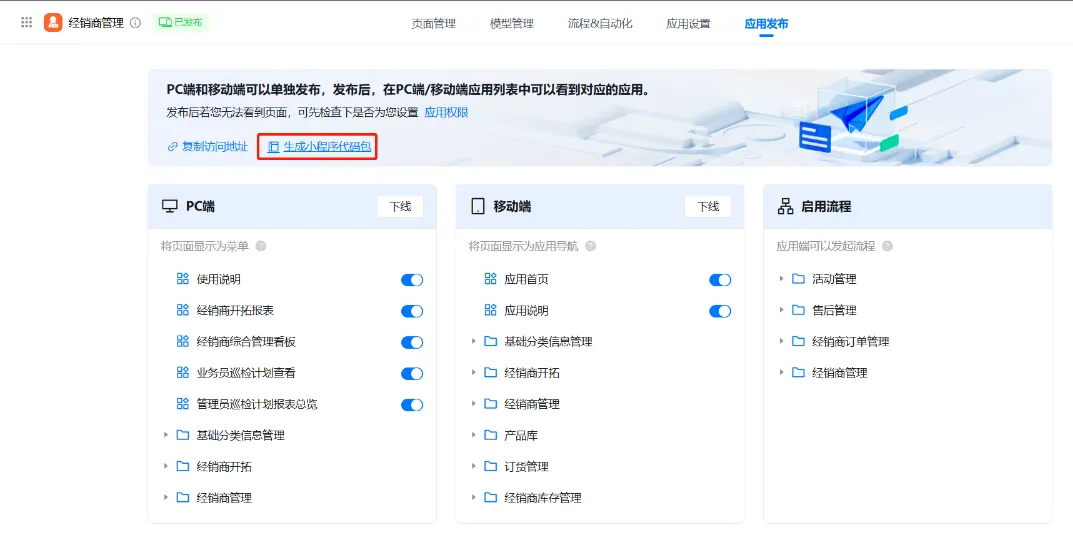The width and height of the screenshot is (1073, 550).
Task: Expand the 产品库 folder in 移动端
Action: (x=474, y=436)
